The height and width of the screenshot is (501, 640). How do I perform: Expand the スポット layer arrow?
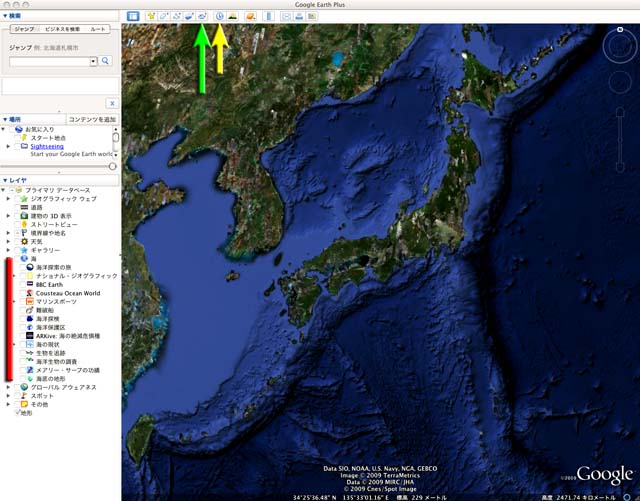[8, 396]
